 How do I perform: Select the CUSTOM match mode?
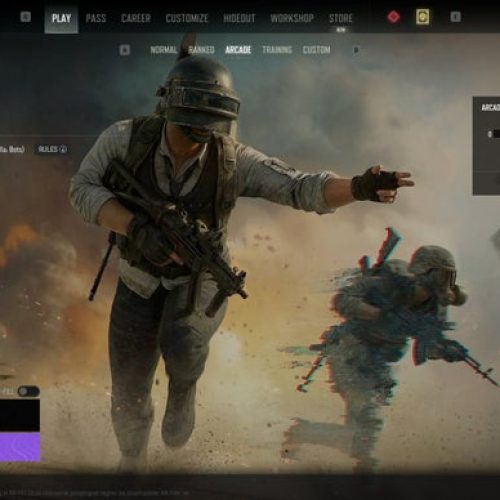pyautogui.click(x=317, y=50)
